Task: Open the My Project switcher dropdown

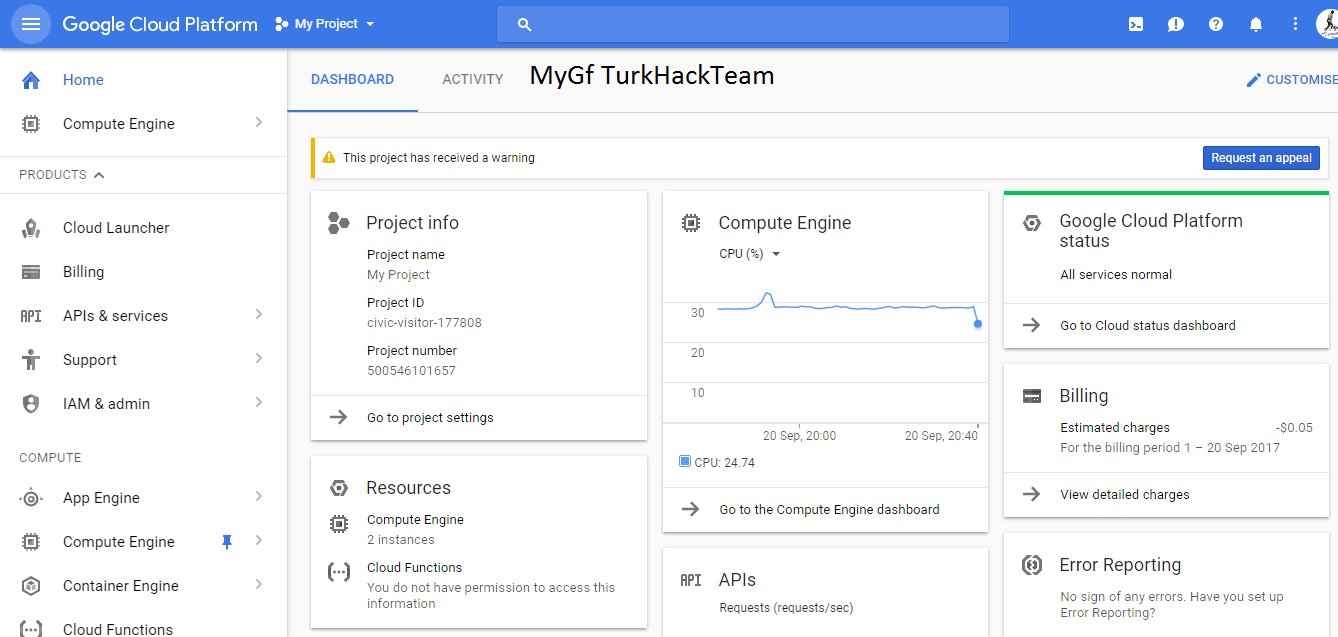Action: coord(323,23)
